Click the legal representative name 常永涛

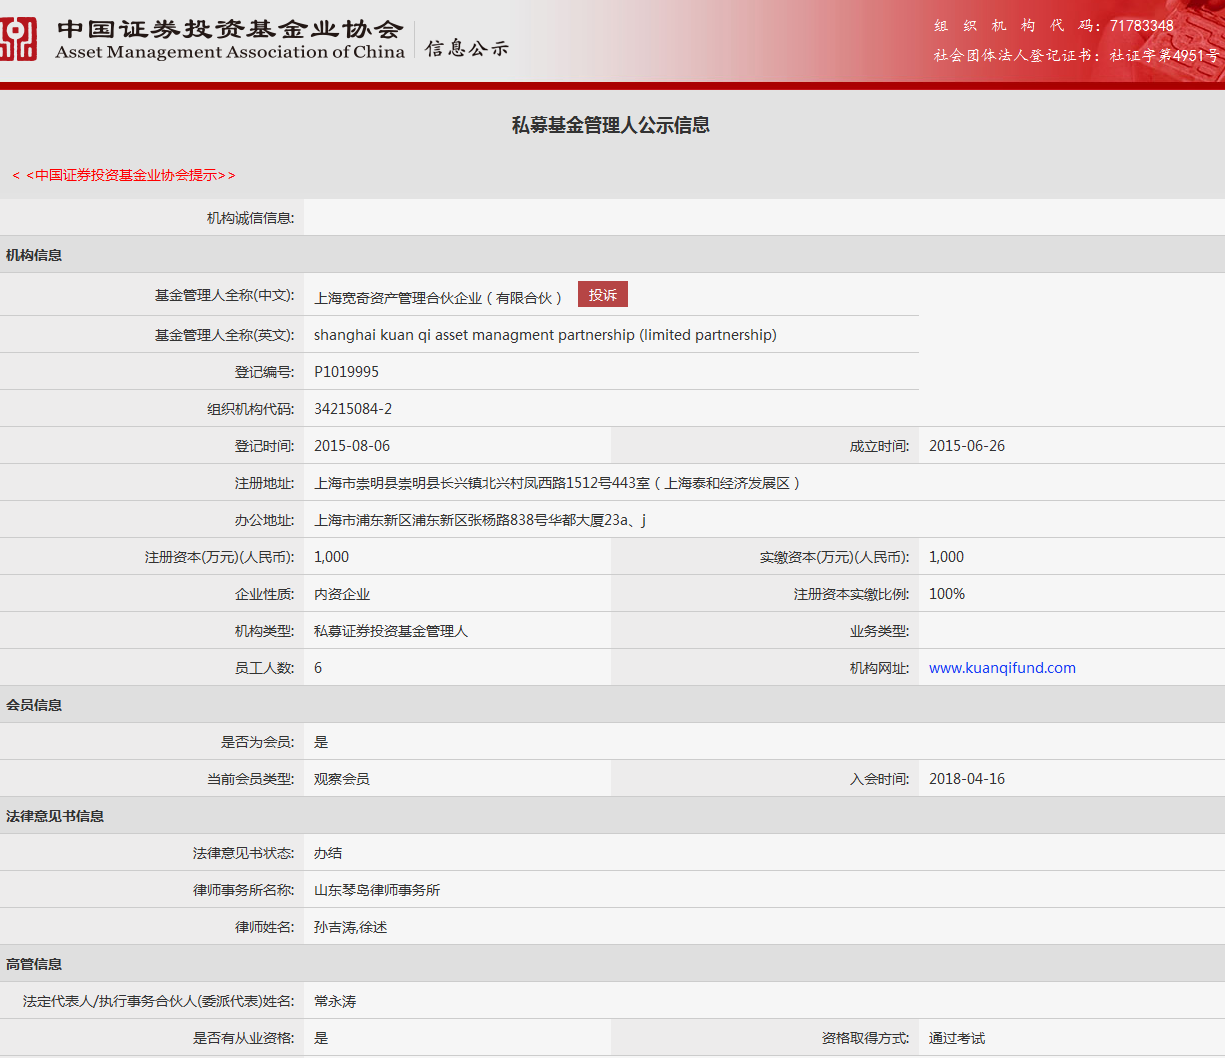click(x=335, y=1001)
